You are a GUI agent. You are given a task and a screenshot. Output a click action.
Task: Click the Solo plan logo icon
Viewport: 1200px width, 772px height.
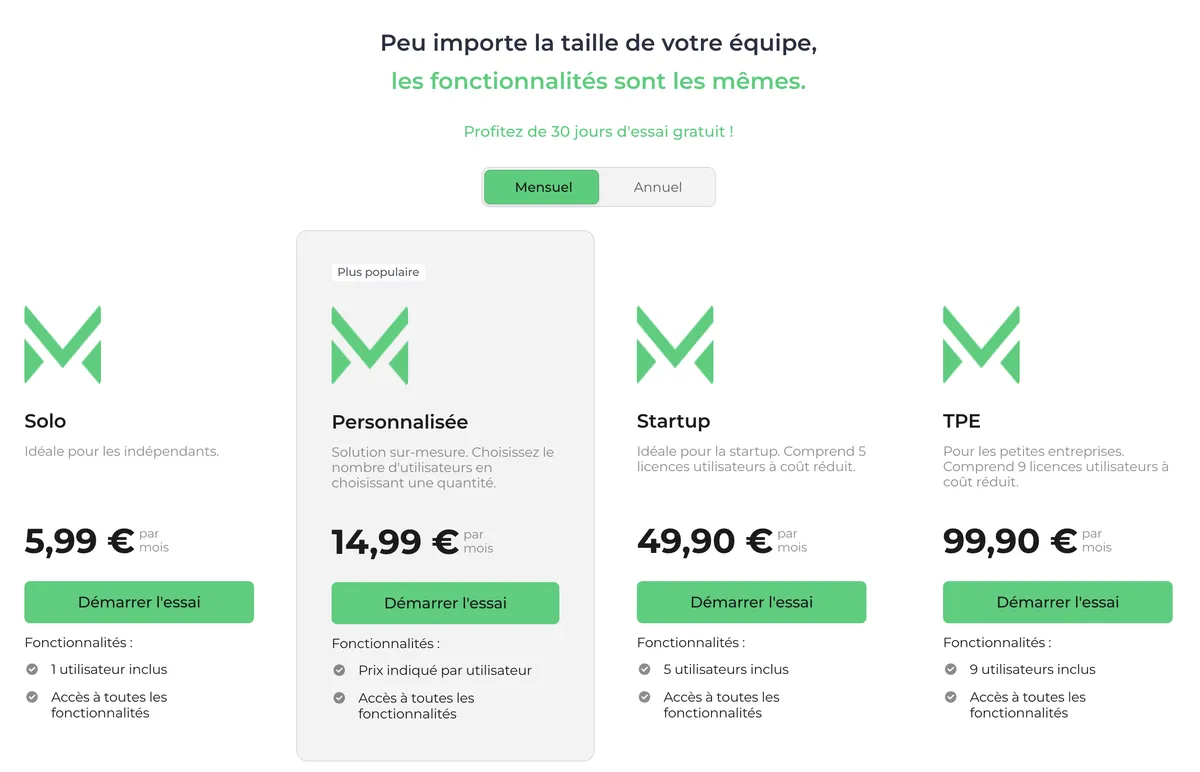click(62, 344)
